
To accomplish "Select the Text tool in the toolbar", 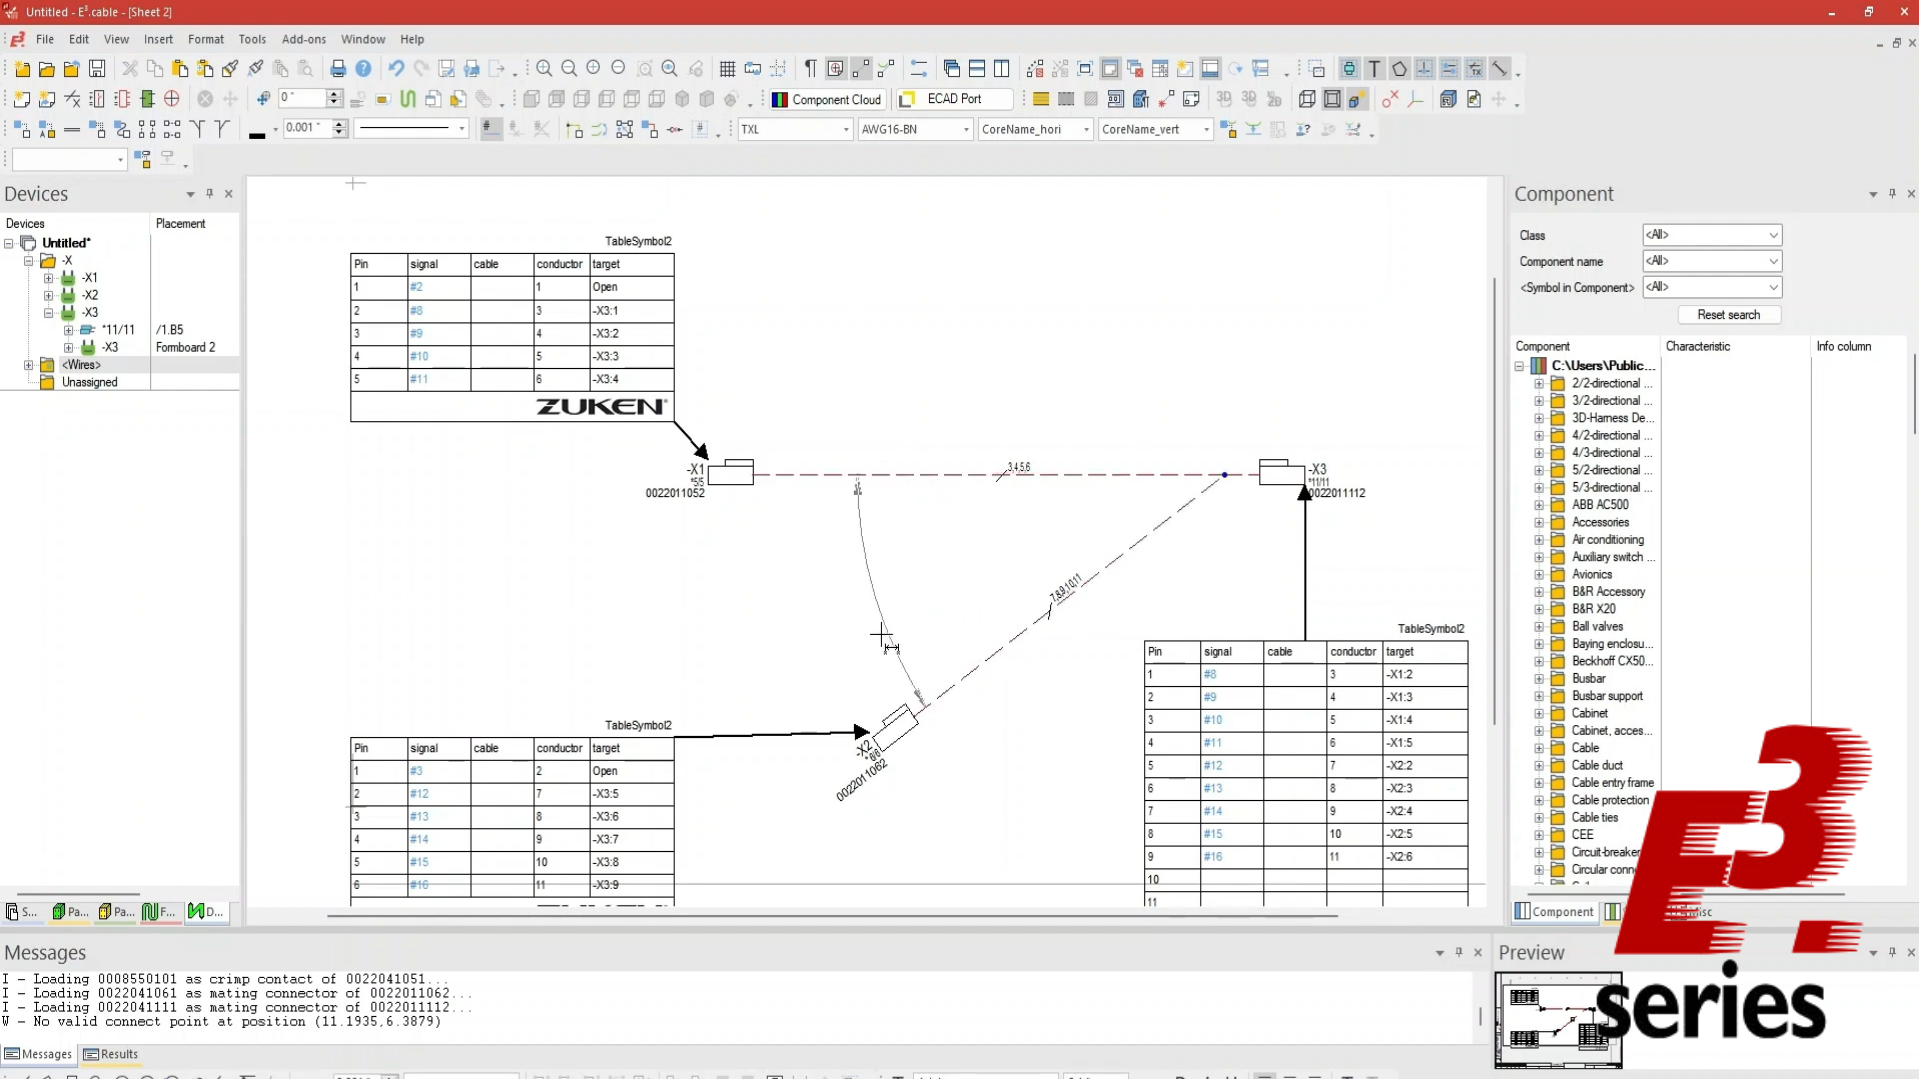I will point(1373,68).
